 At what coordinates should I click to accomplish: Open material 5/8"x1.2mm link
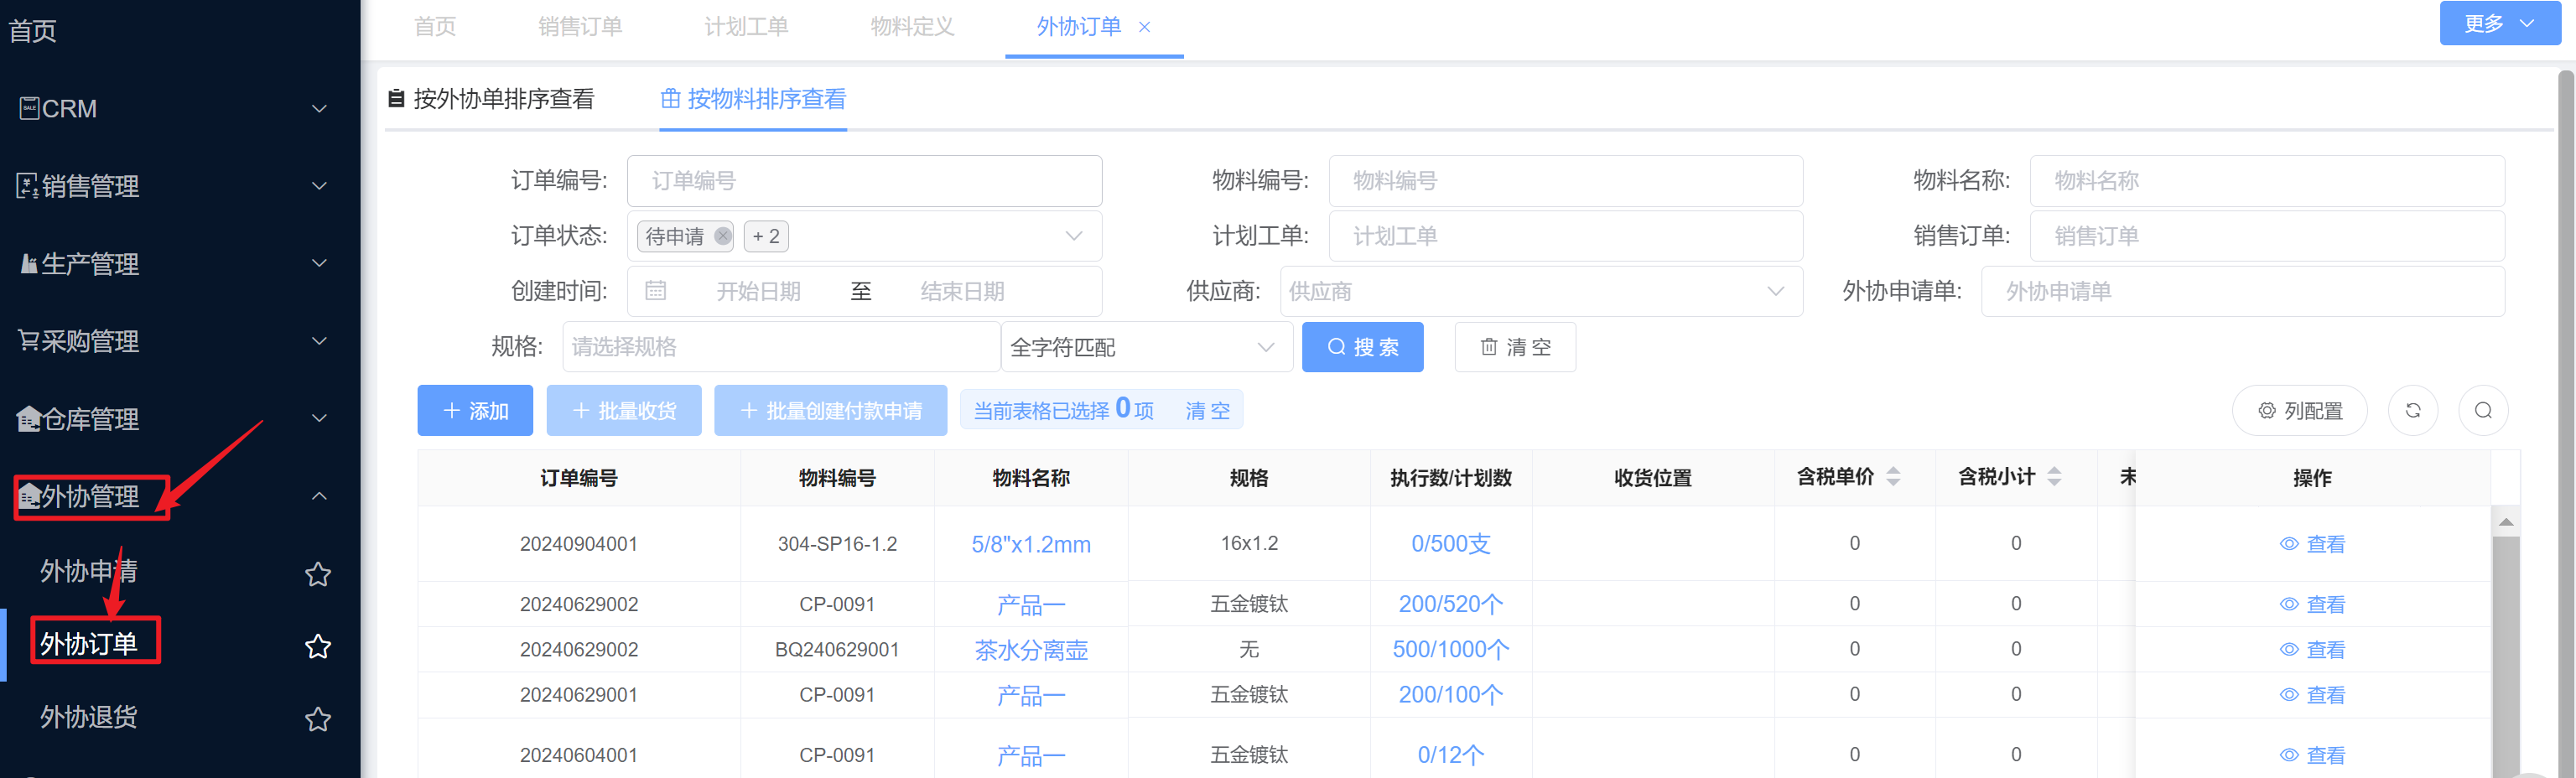click(x=1031, y=544)
